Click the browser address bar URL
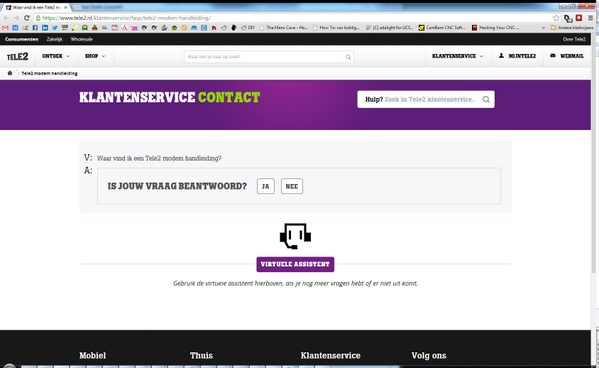Screen dimensions: 599x368 [x=126, y=18]
